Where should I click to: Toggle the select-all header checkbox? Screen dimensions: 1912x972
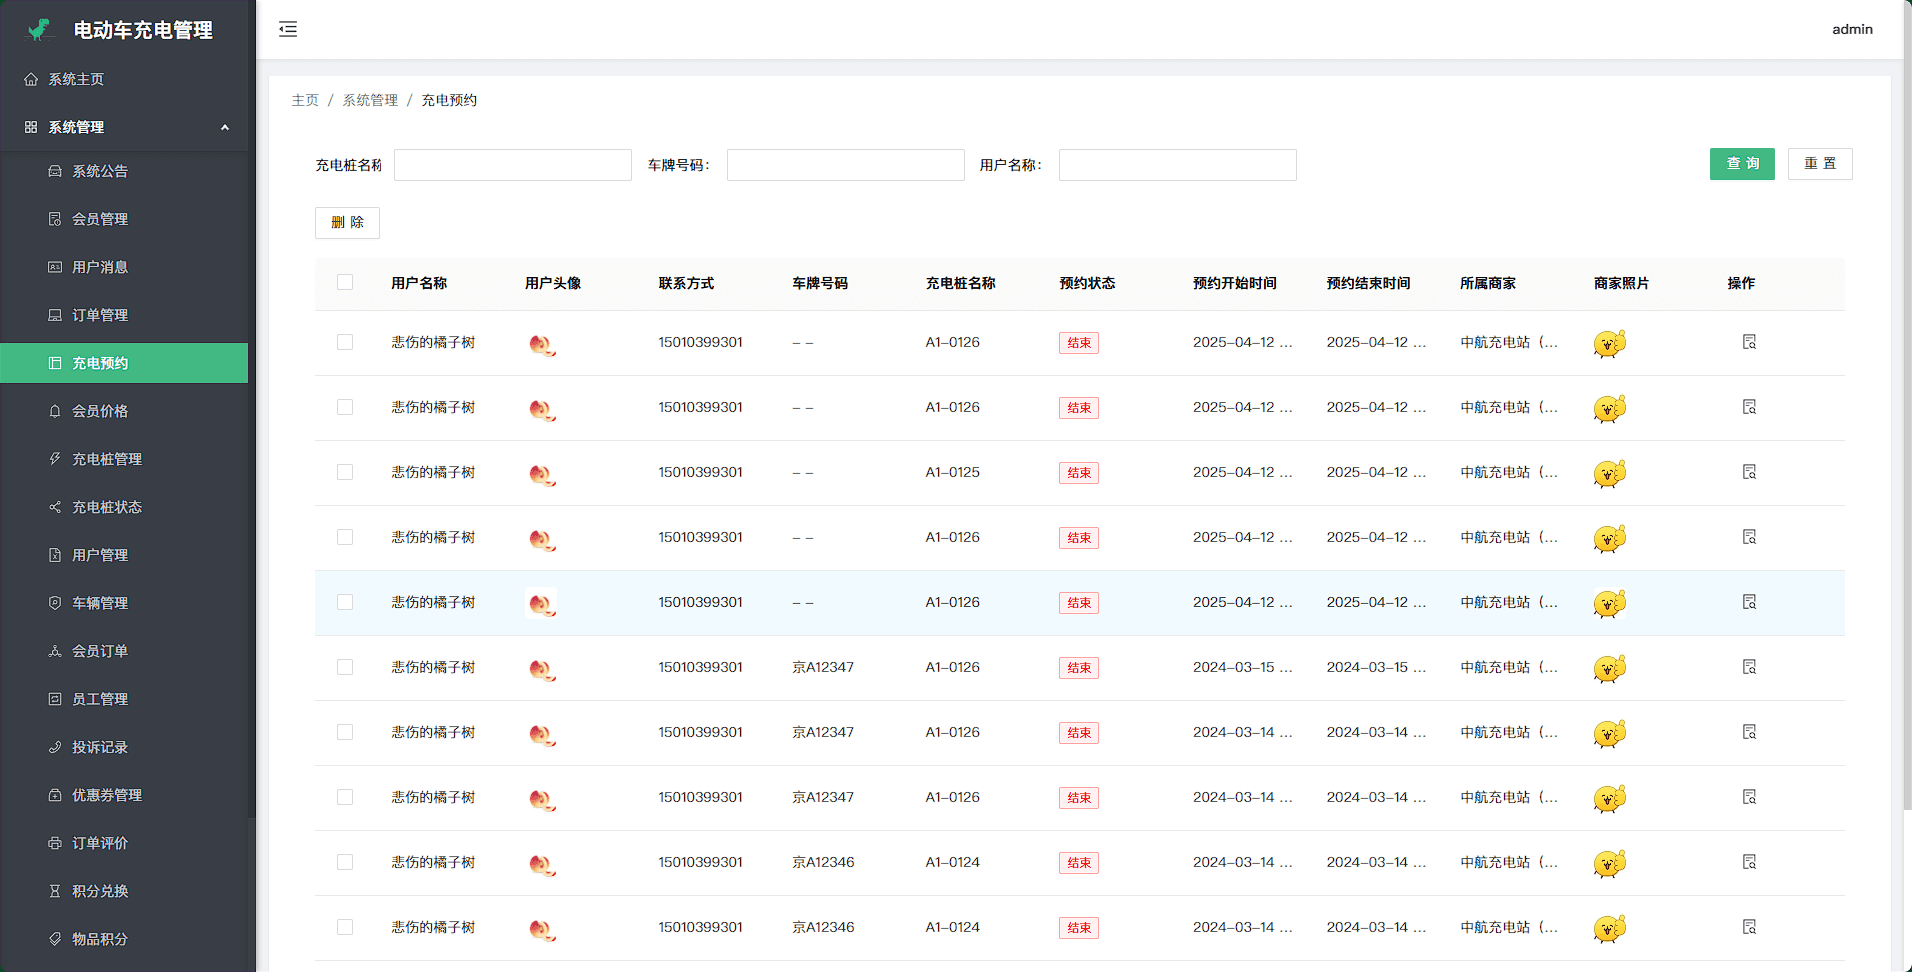(345, 282)
